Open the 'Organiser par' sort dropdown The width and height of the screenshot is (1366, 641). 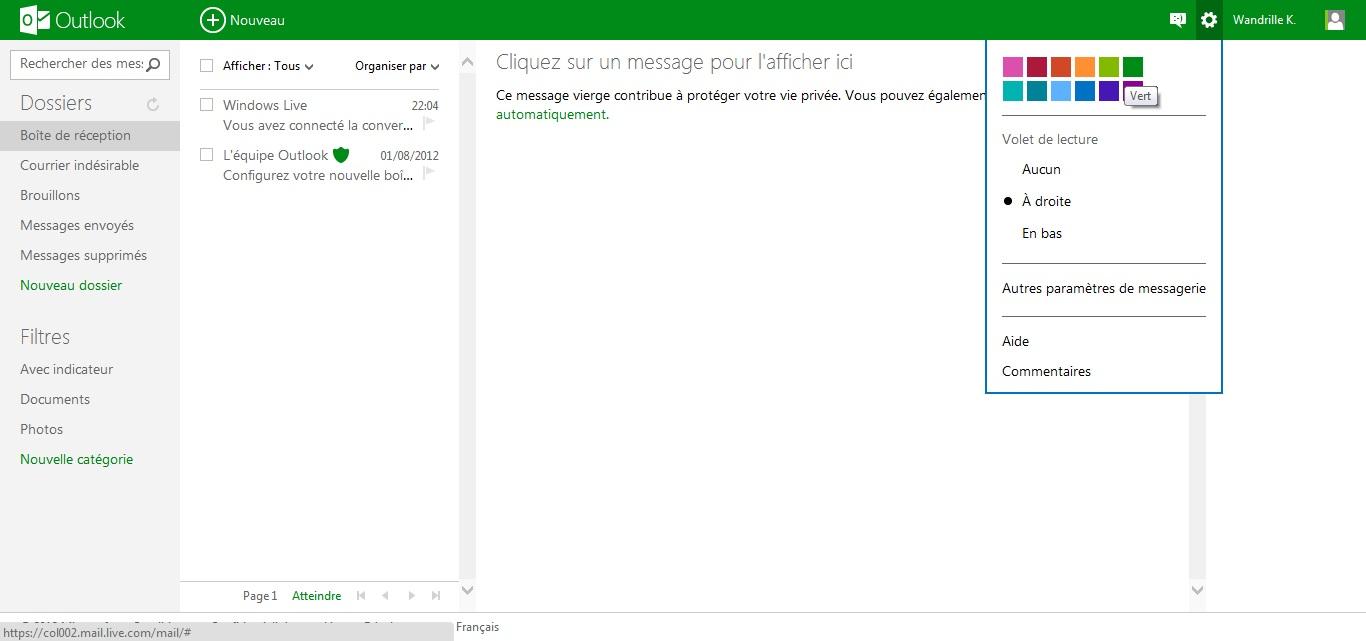397,66
